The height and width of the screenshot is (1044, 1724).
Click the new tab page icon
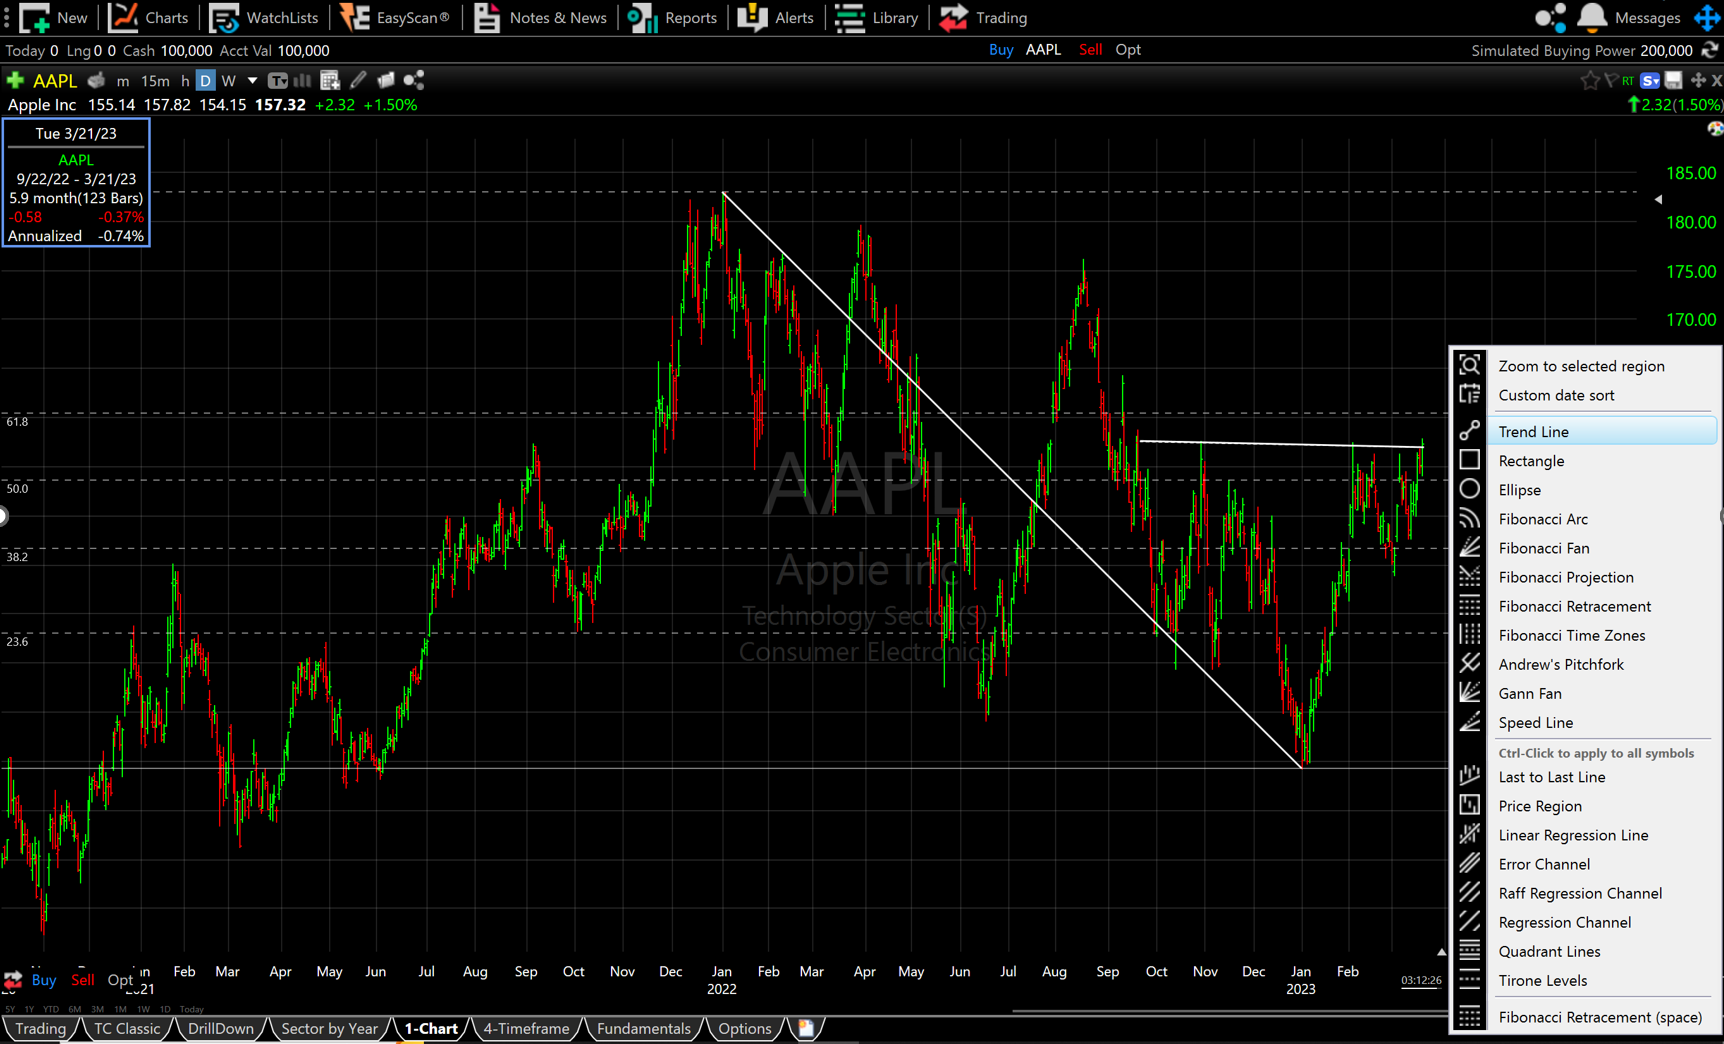[806, 1028]
